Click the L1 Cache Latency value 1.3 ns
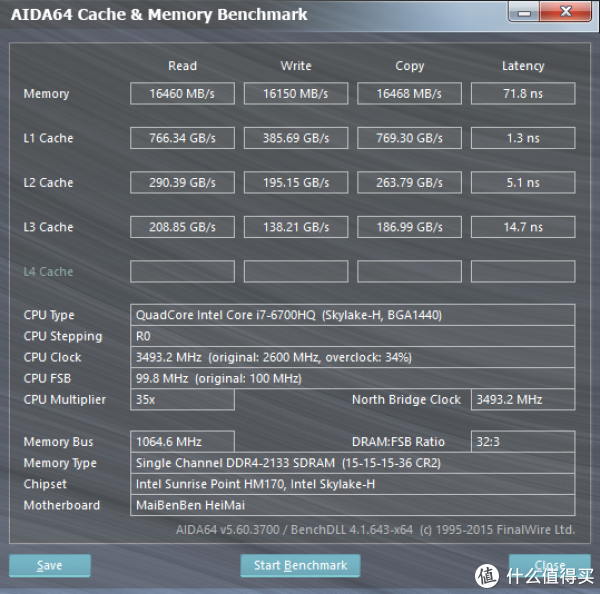Image resolution: width=600 pixels, height=594 pixels. (523, 138)
